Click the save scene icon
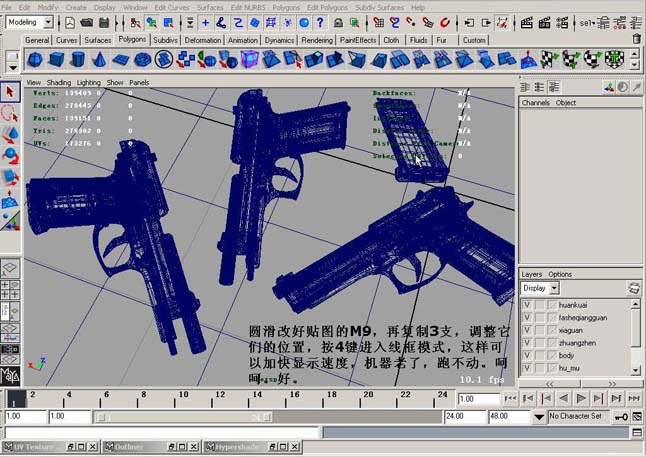646x457 pixels. [104, 23]
